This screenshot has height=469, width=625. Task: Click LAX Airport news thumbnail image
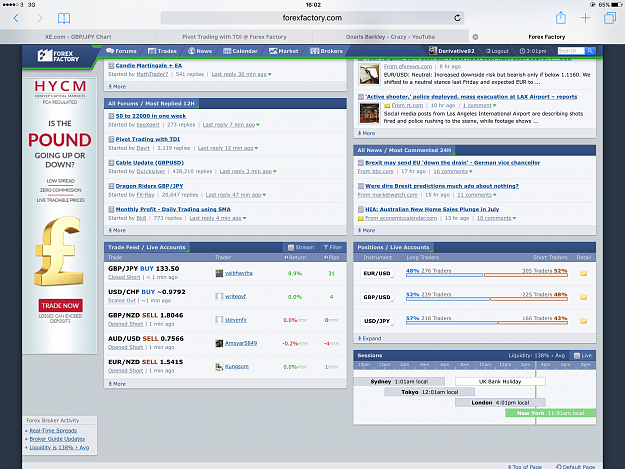click(x=369, y=114)
